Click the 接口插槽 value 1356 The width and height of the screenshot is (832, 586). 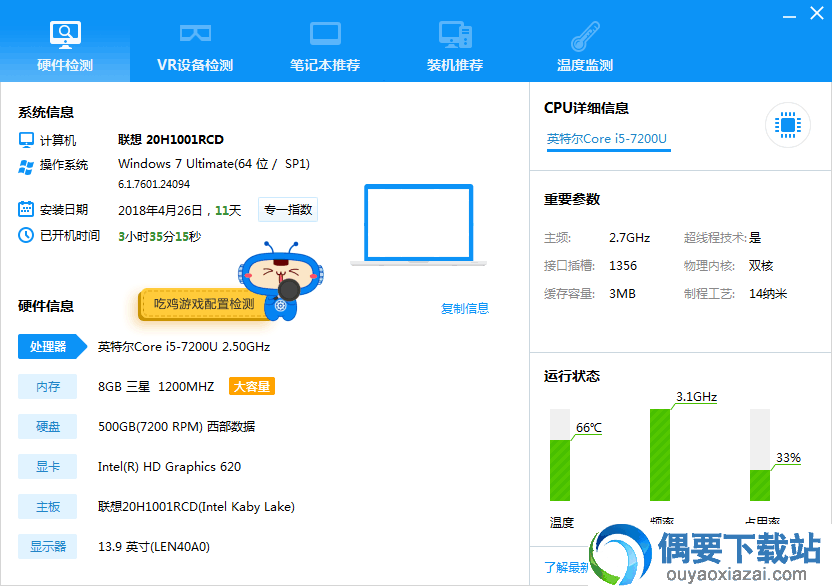point(623,265)
